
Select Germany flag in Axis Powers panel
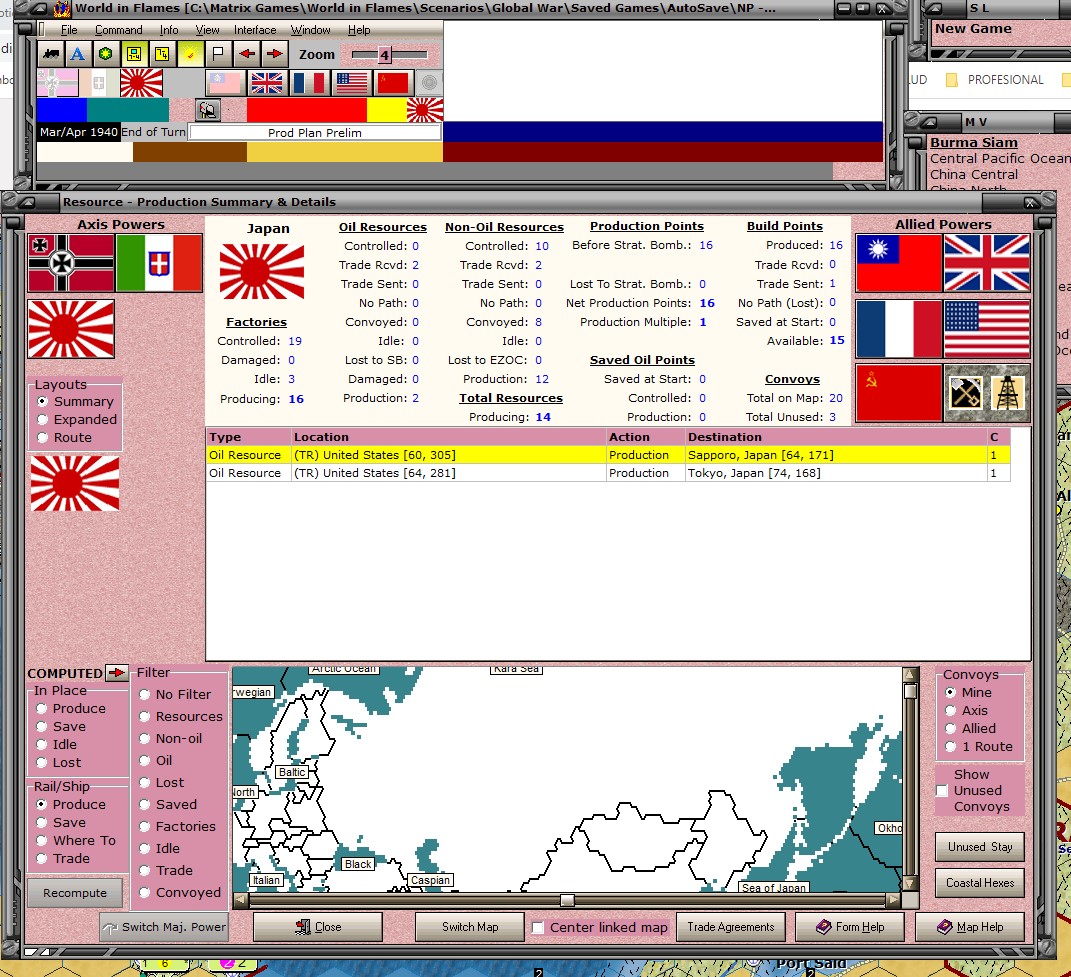[x=71, y=263]
